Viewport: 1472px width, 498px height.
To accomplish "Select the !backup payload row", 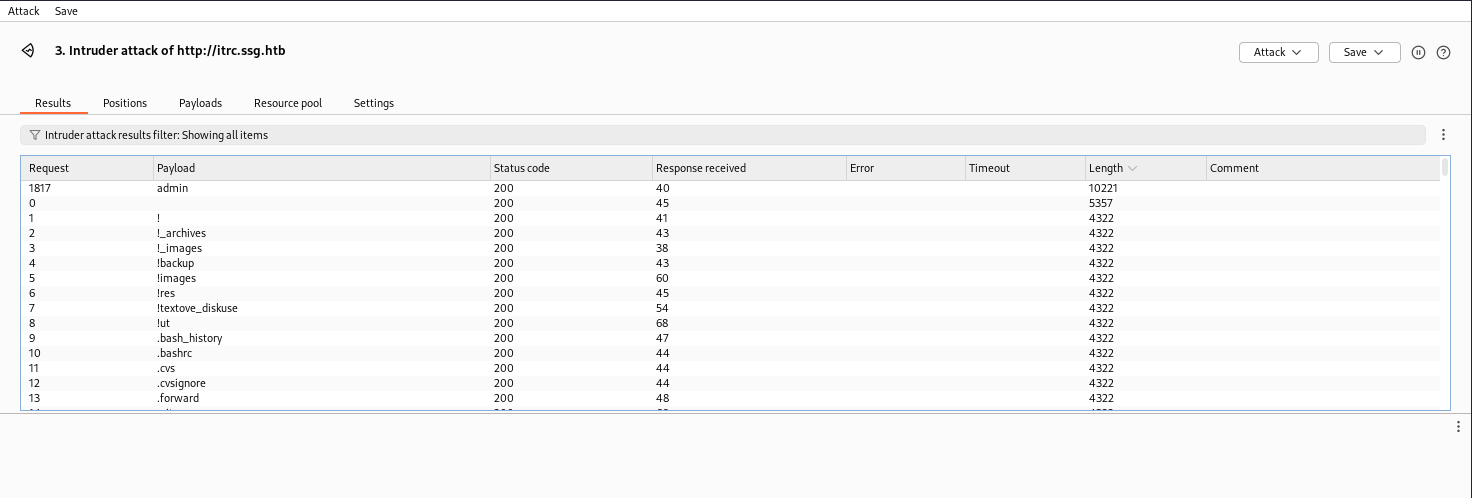I will (731, 263).
